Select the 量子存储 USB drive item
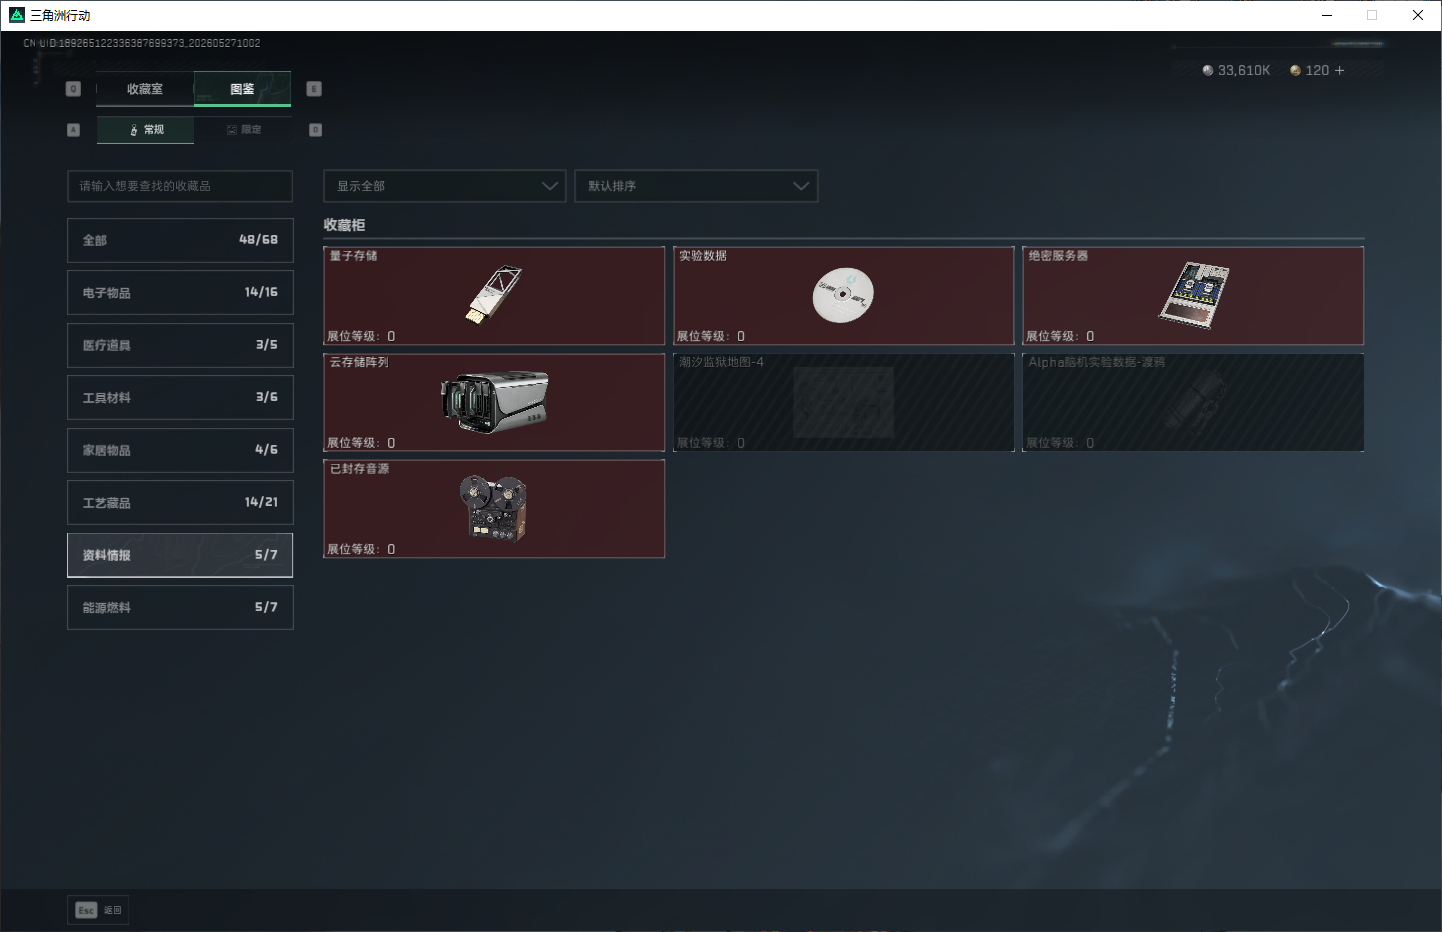 coord(494,296)
